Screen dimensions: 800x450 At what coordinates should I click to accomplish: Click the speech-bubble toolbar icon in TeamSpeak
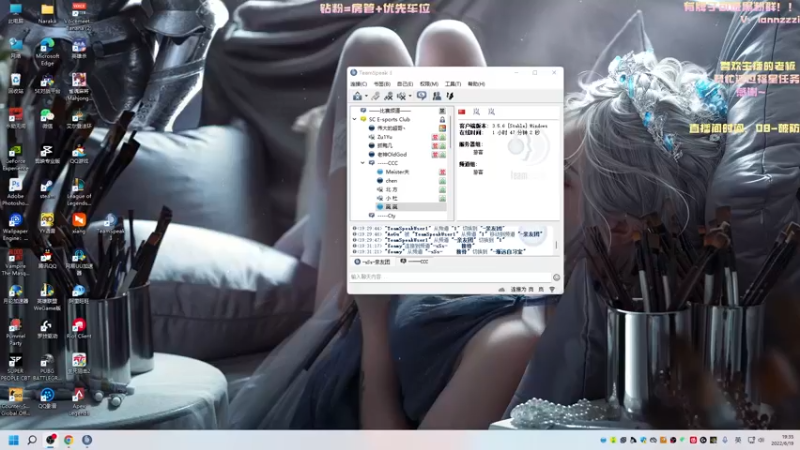[x=421, y=96]
